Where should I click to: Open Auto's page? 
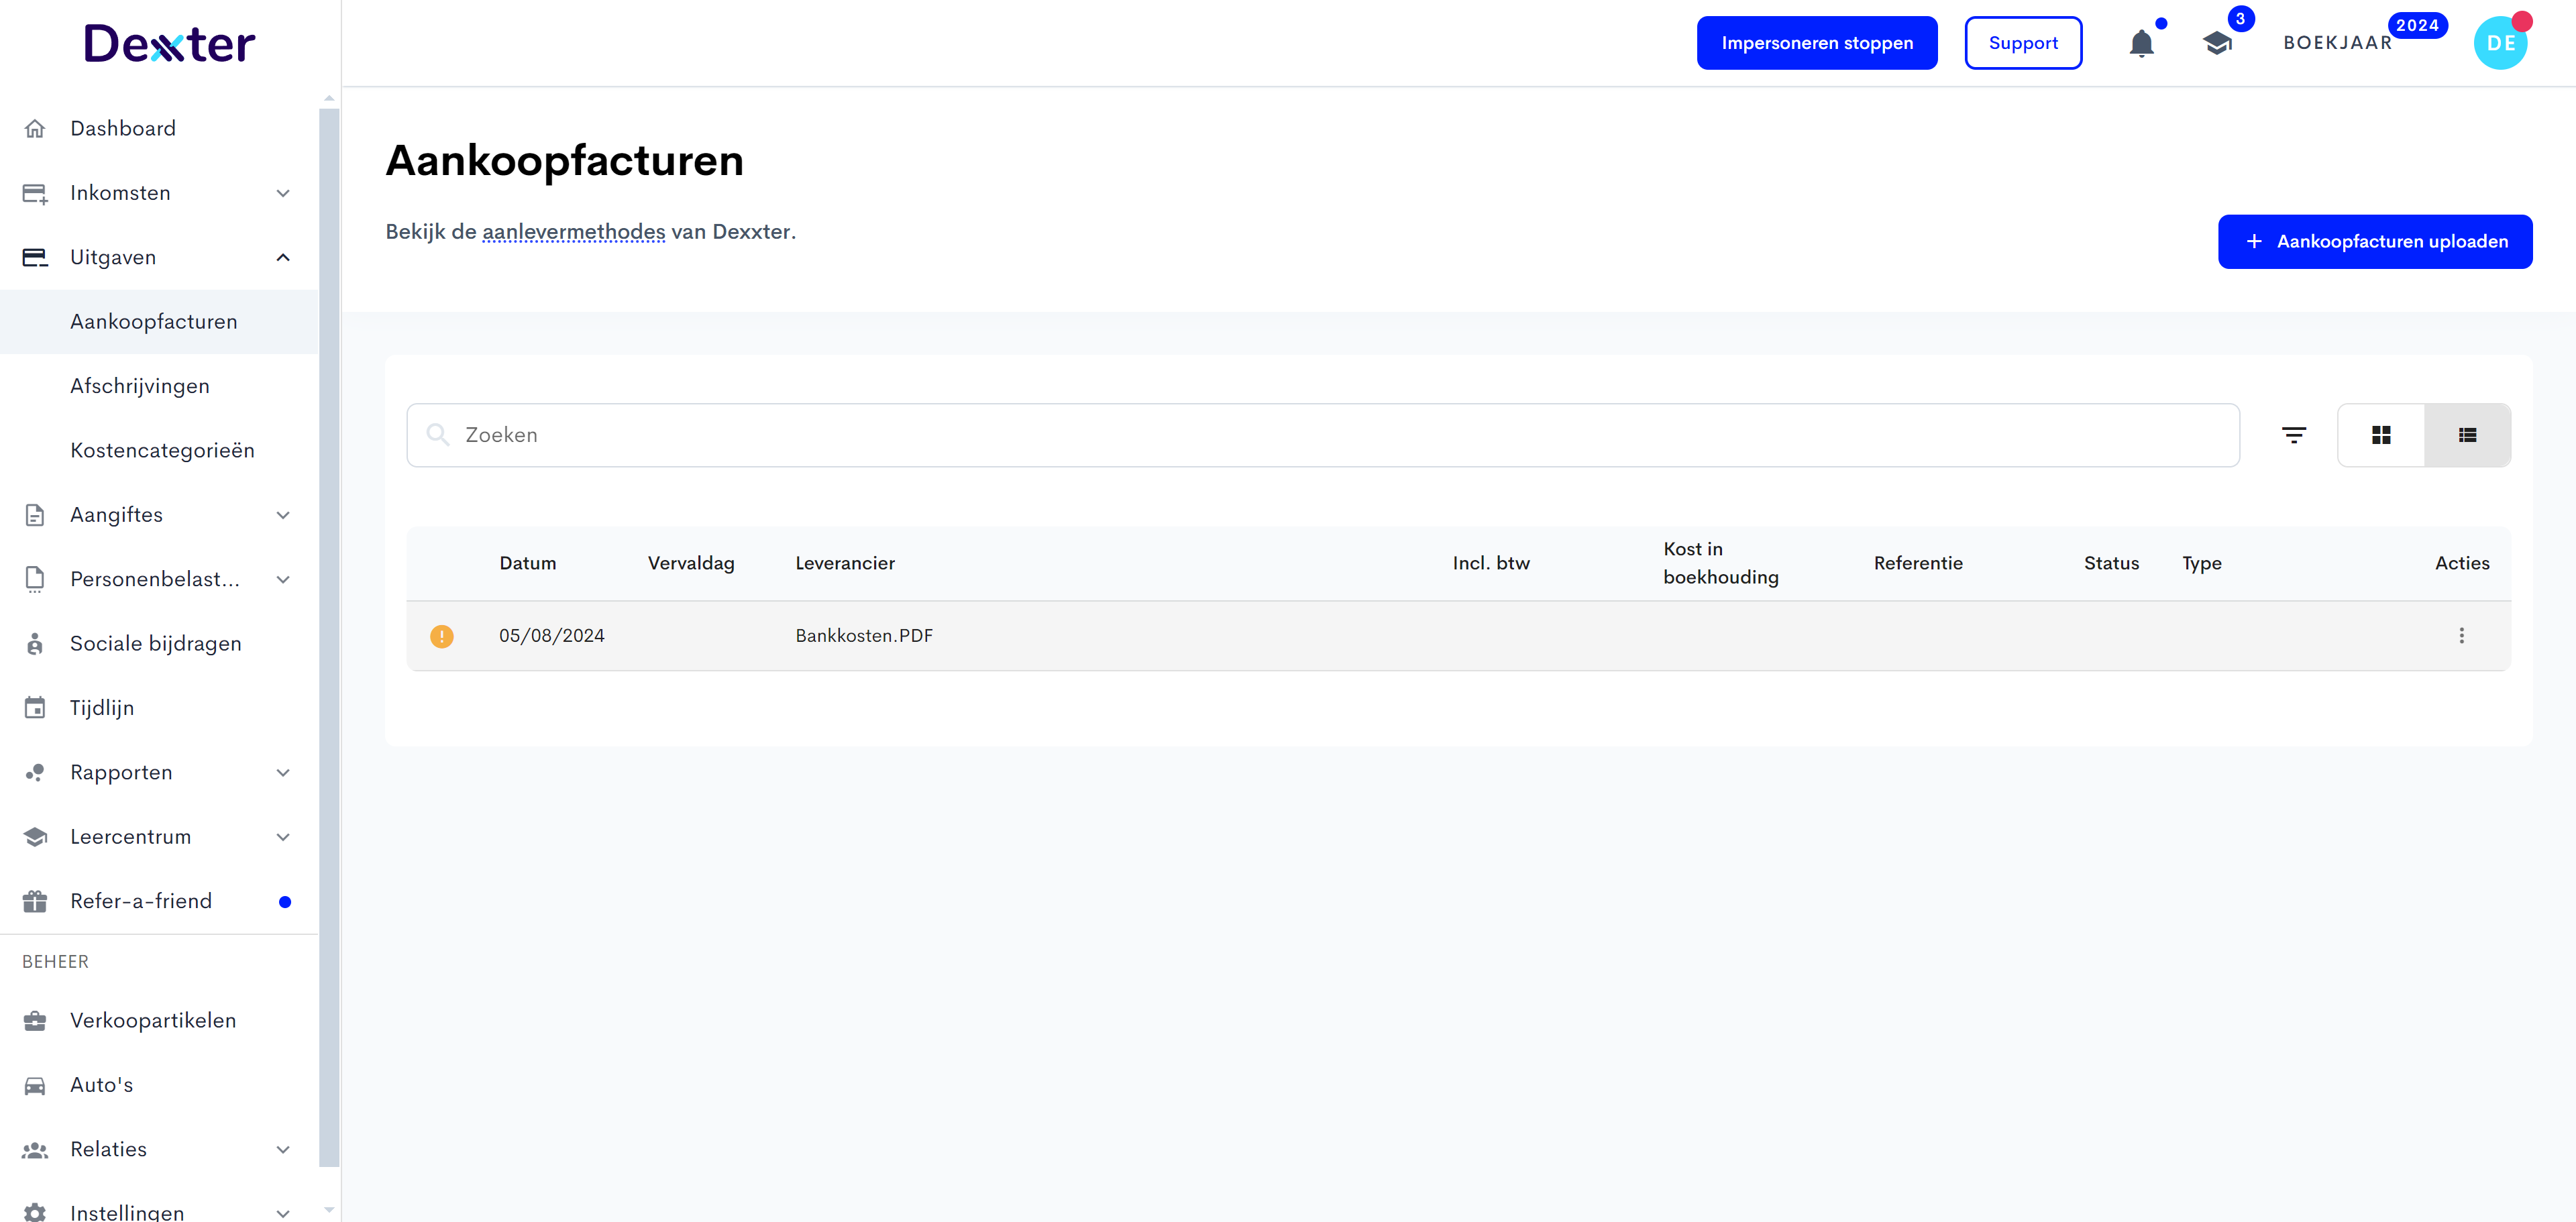pos(159,1085)
